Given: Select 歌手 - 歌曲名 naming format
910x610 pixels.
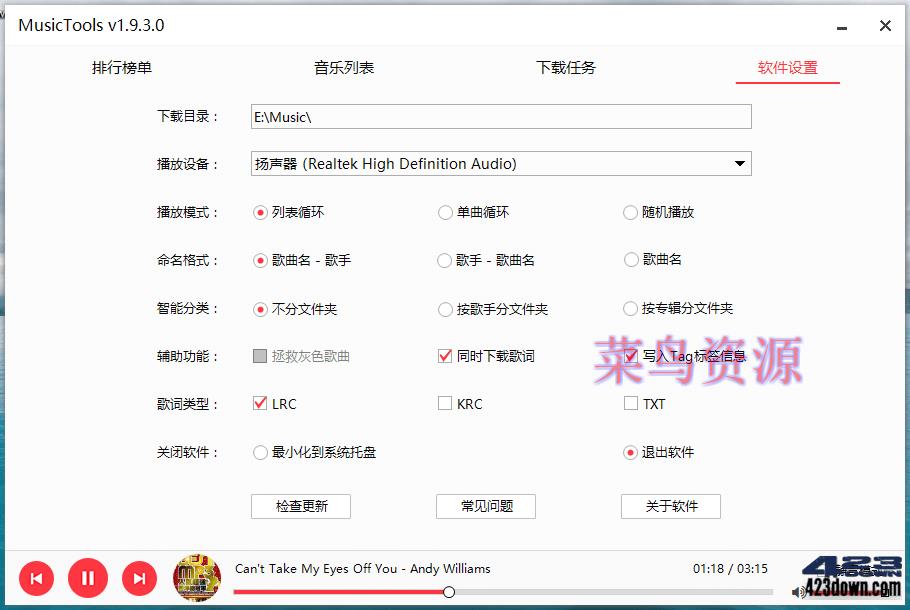Looking at the screenshot, I should click(x=444, y=260).
